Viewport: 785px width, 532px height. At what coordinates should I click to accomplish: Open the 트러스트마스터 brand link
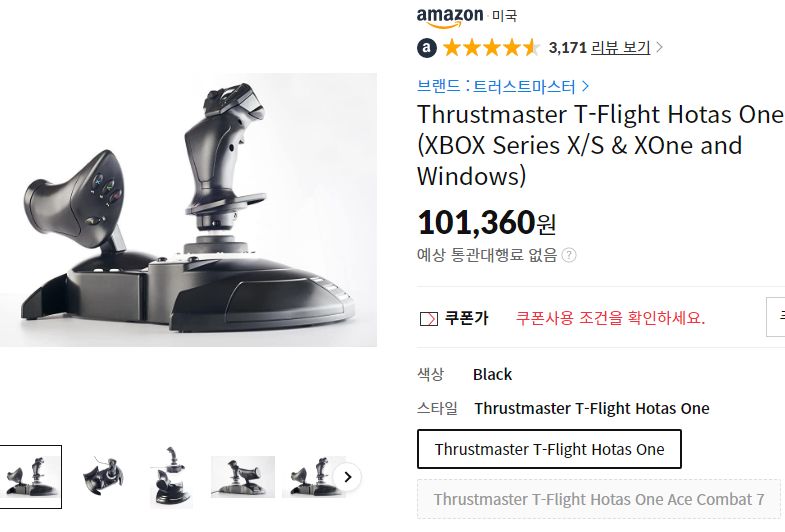pyautogui.click(x=524, y=87)
